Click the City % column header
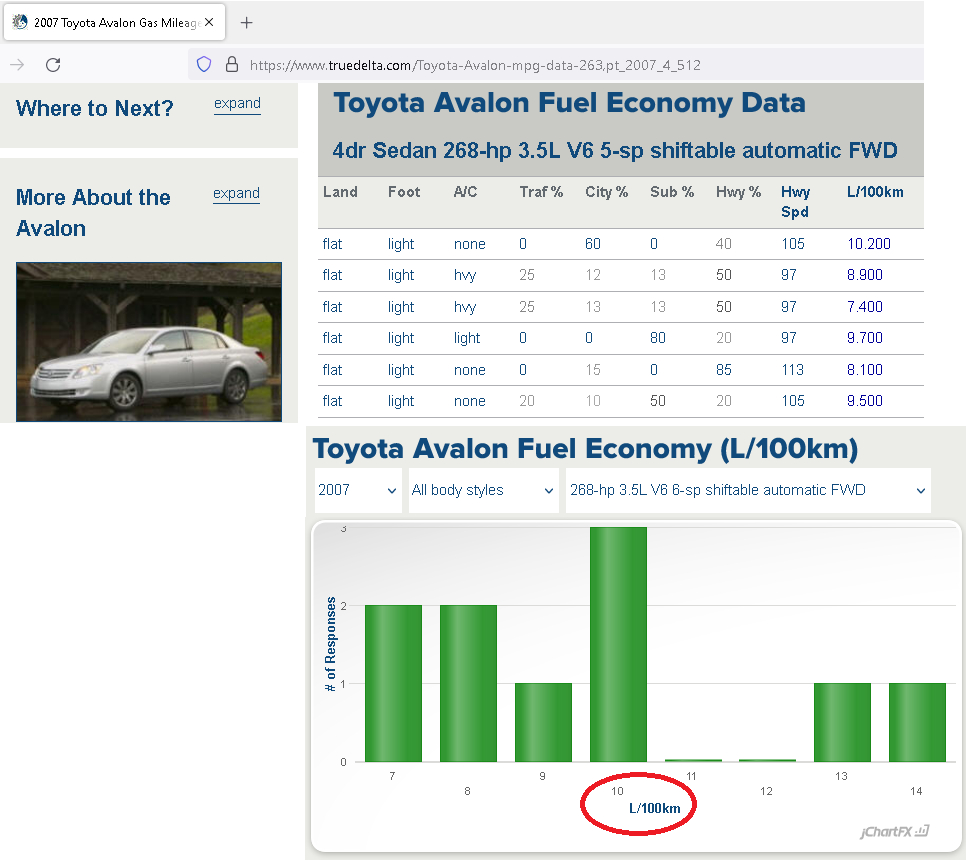 coord(606,192)
